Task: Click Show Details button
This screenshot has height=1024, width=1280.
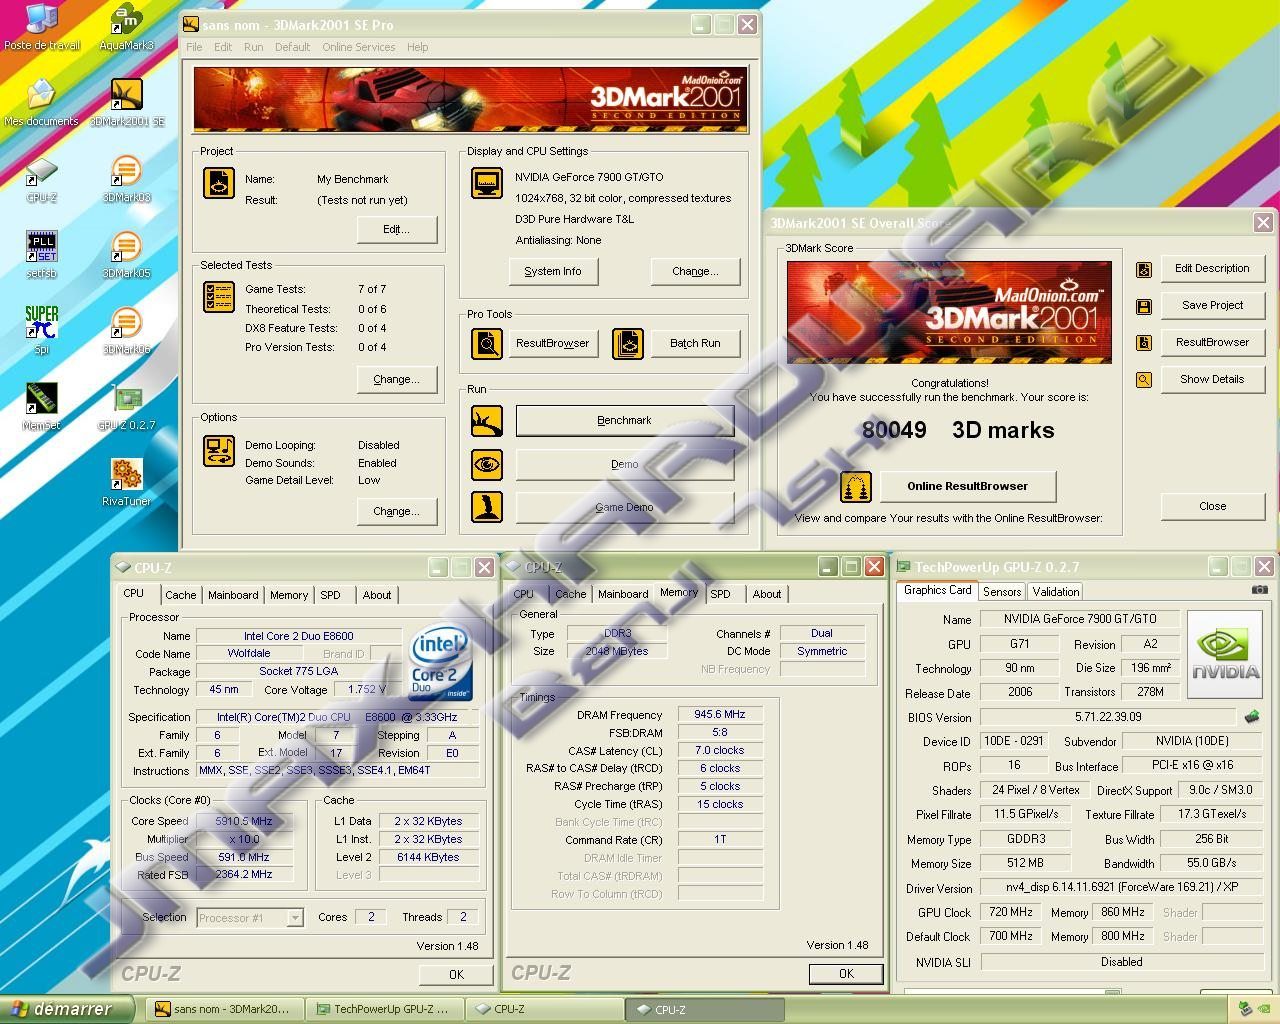Action: (x=1212, y=380)
